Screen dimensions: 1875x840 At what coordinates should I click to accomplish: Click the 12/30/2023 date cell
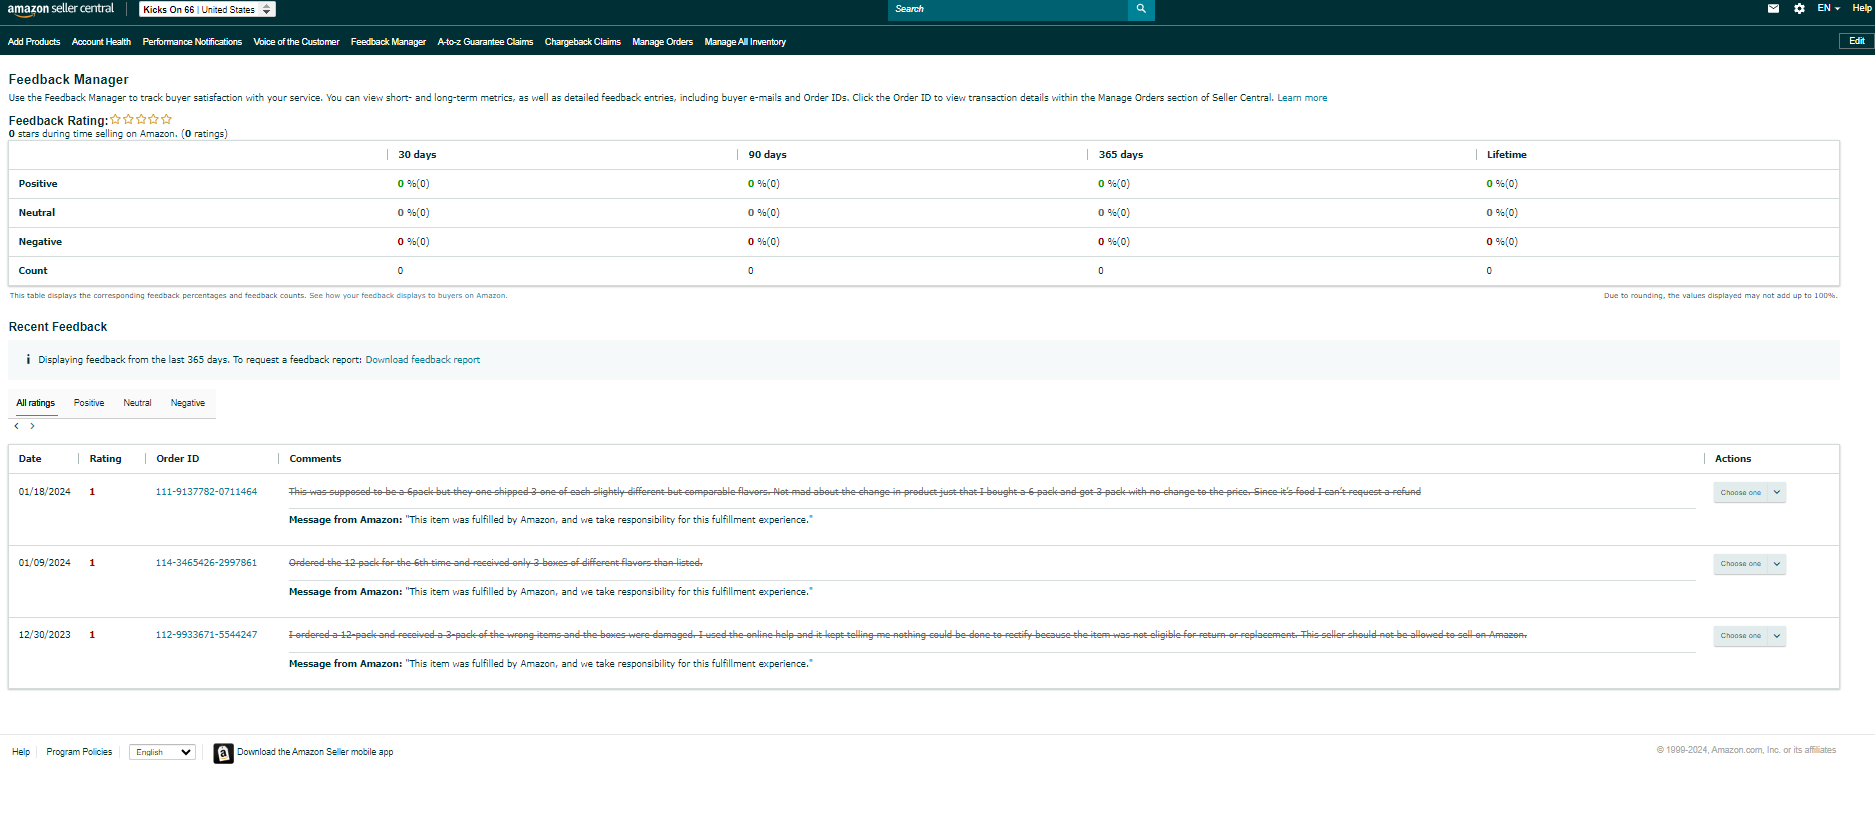[x=45, y=635]
